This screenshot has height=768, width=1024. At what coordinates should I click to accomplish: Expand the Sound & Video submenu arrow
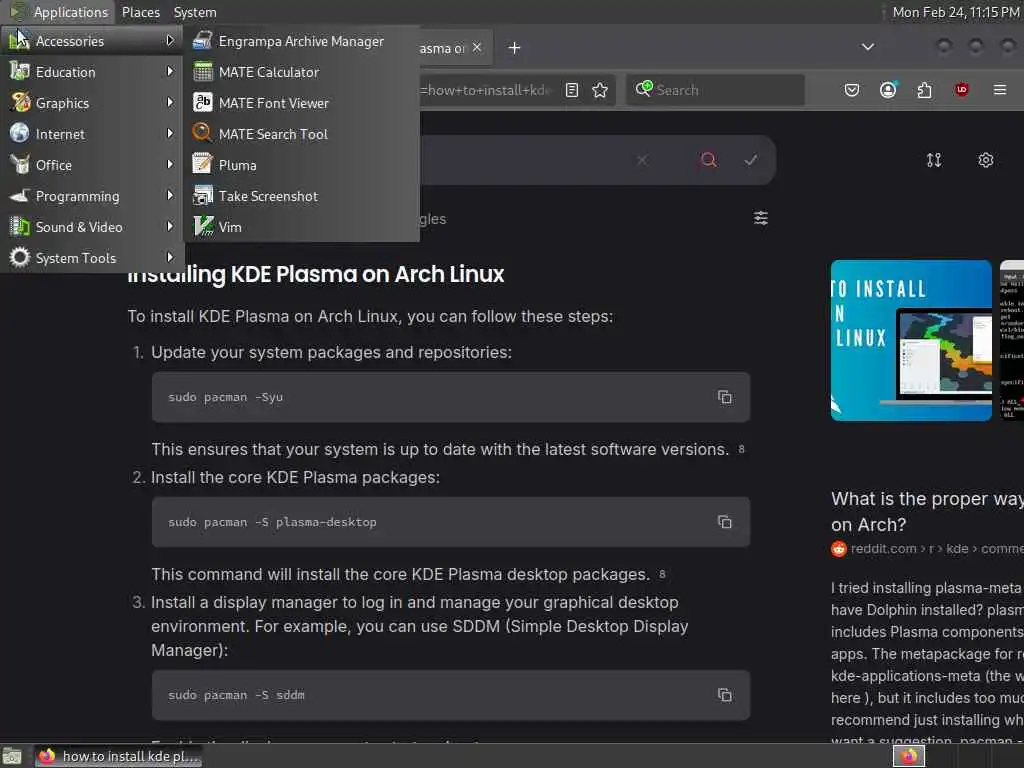(x=170, y=227)
